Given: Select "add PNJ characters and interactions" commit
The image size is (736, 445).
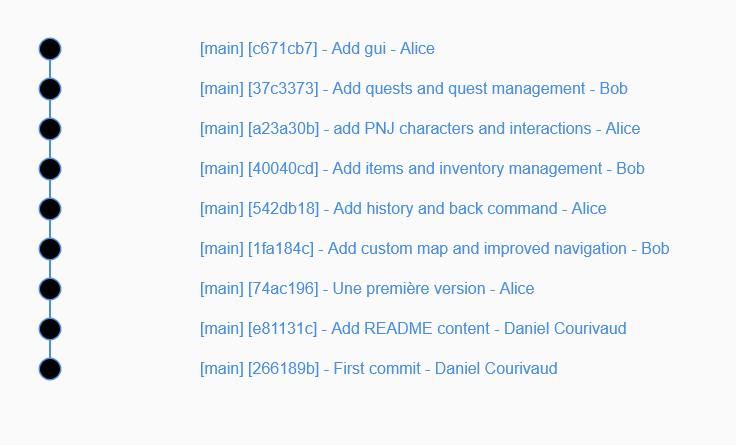Looking at the screenshot, I should 420,128.
